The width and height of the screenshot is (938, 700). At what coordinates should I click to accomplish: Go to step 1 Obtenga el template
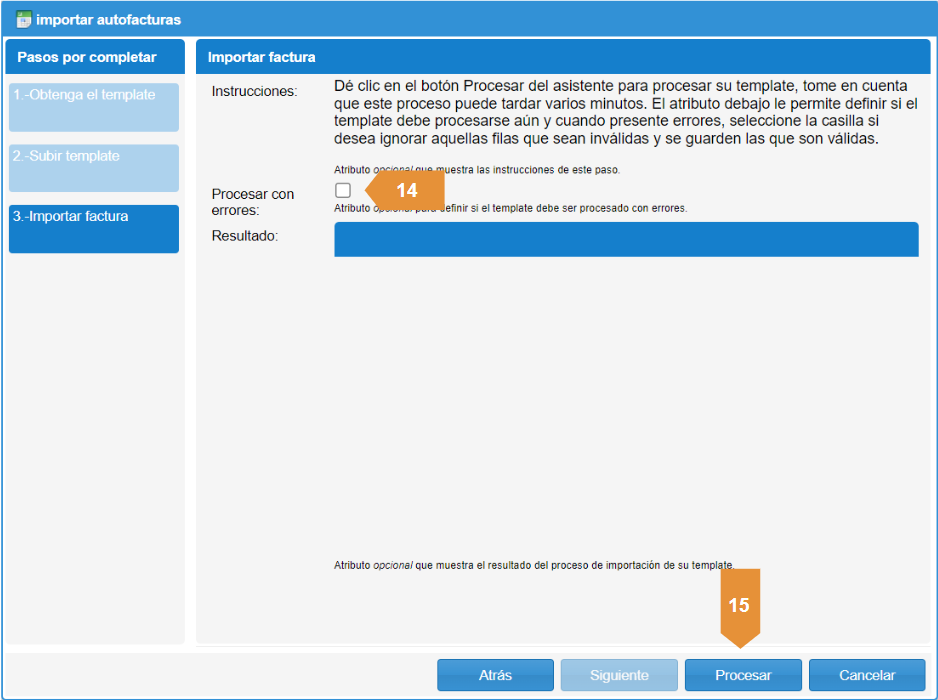coord(94,107)
